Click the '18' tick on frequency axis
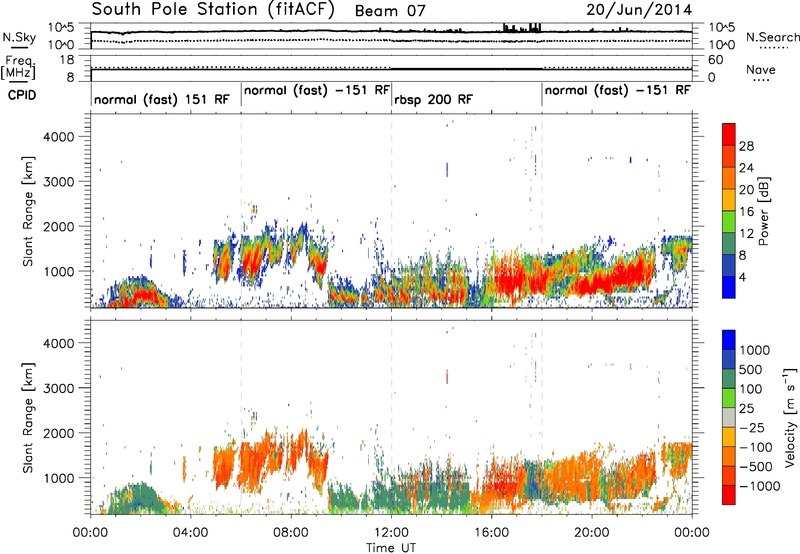This screenshot has width=800, height=554. click(67, 60)
